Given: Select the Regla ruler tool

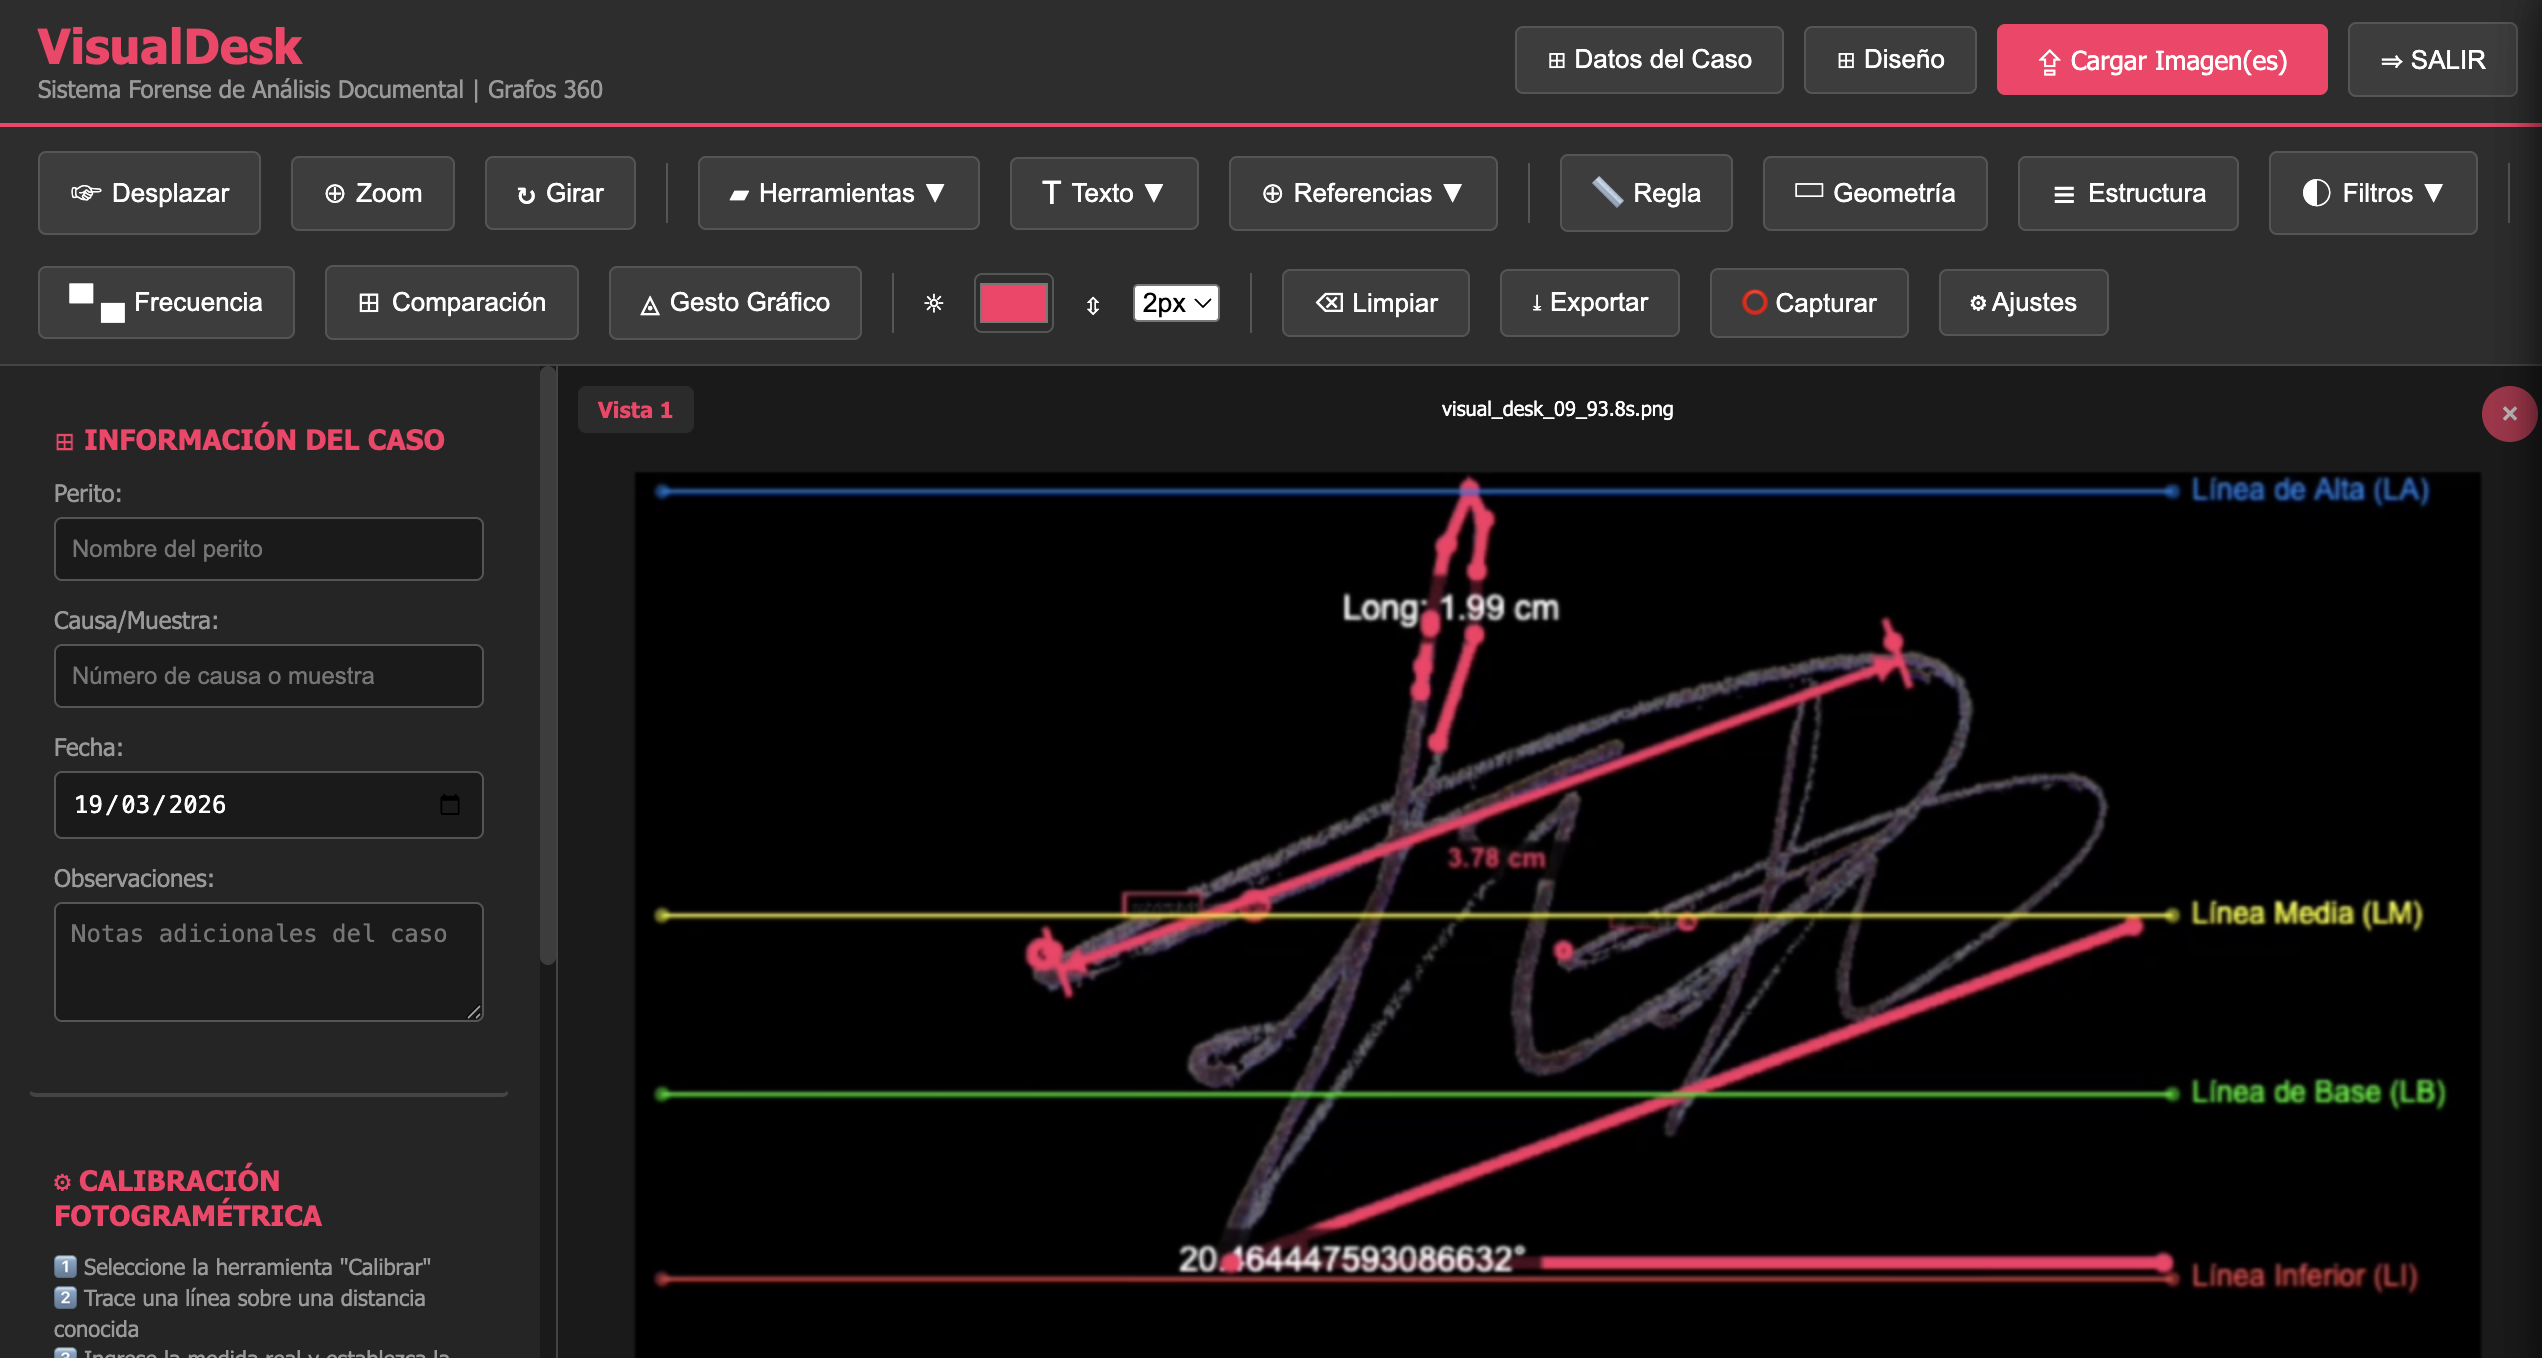Looking at the screenshot, I should [1645, 193].
